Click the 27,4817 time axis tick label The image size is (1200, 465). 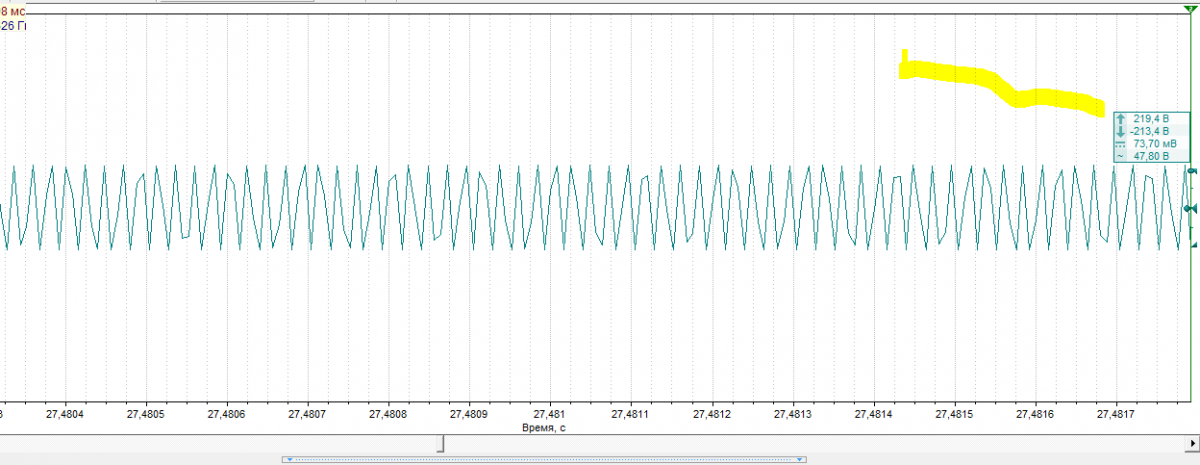coord(1117,412)
